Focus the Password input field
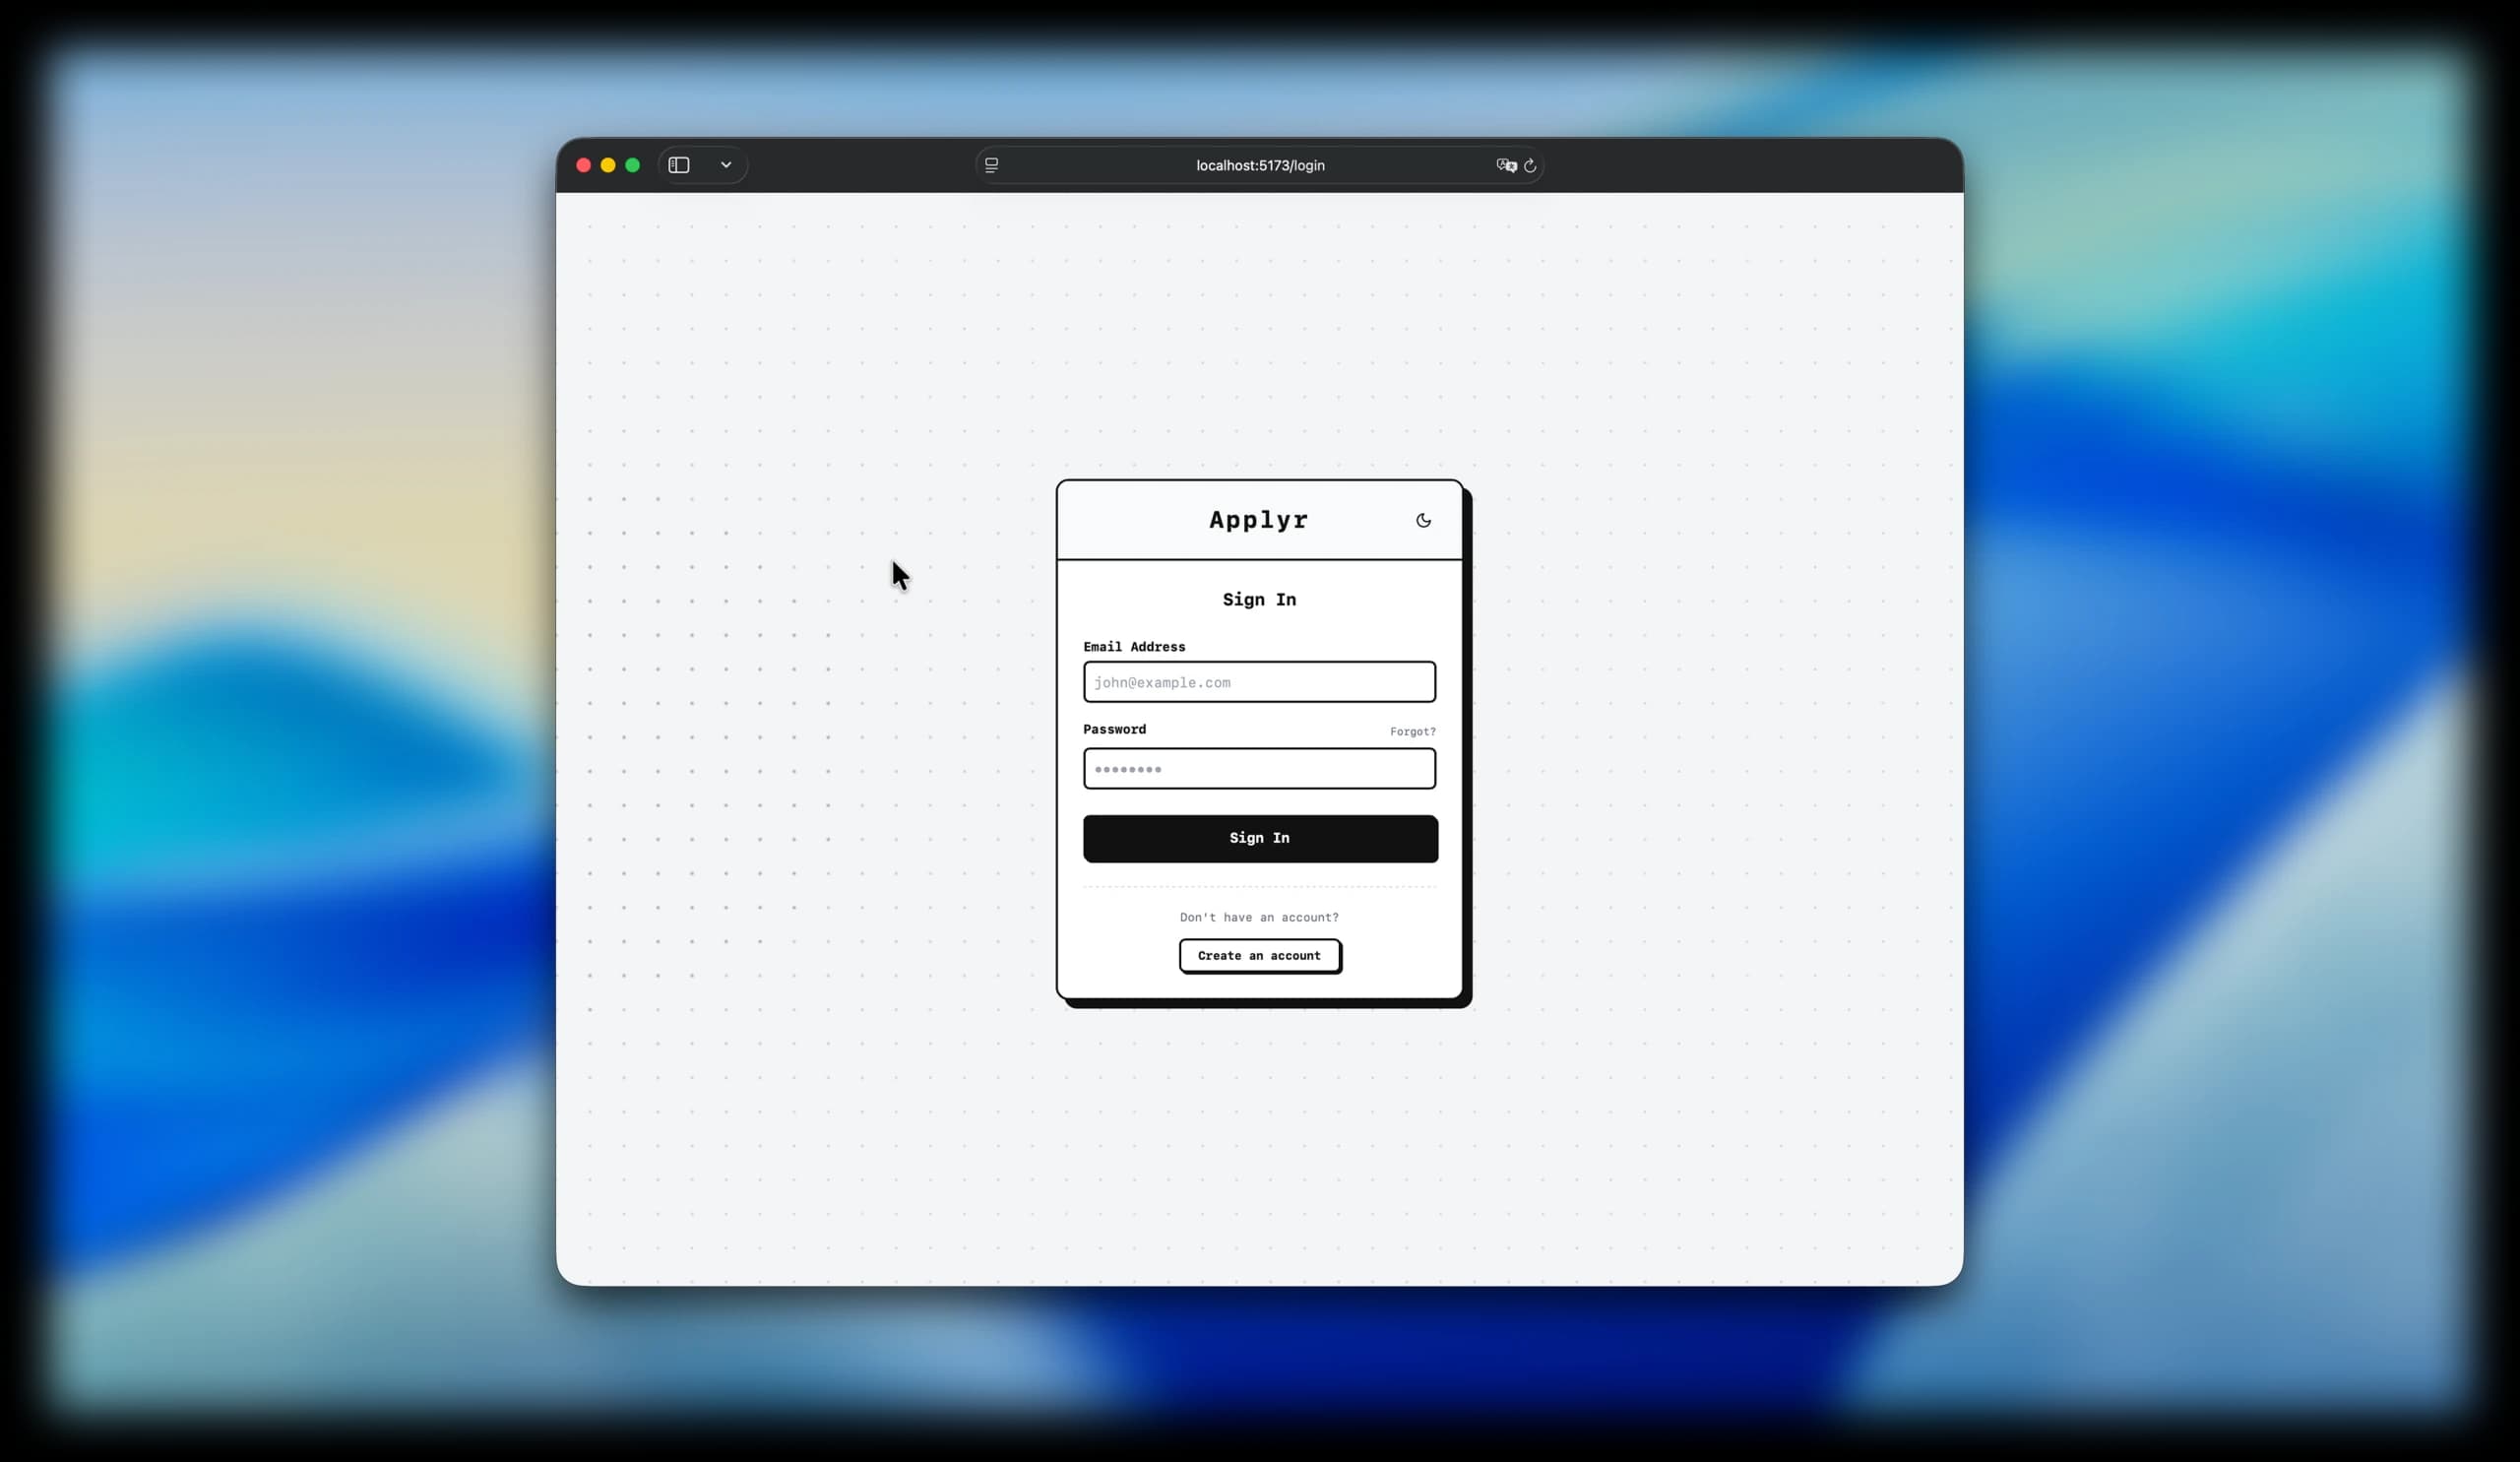This screenshot has width=2520, height=1462. [1259, 768]
